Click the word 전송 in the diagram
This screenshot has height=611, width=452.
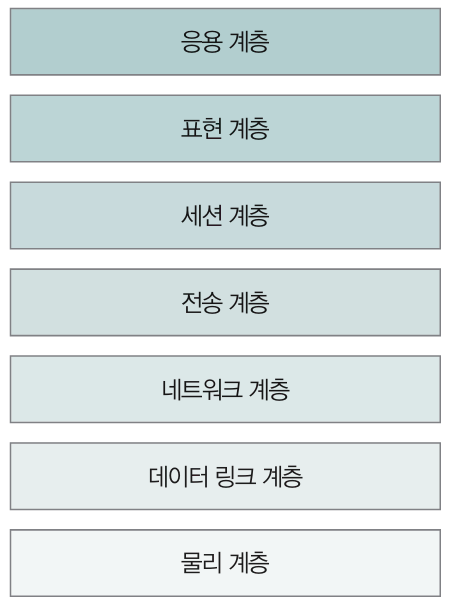(201, 302)
